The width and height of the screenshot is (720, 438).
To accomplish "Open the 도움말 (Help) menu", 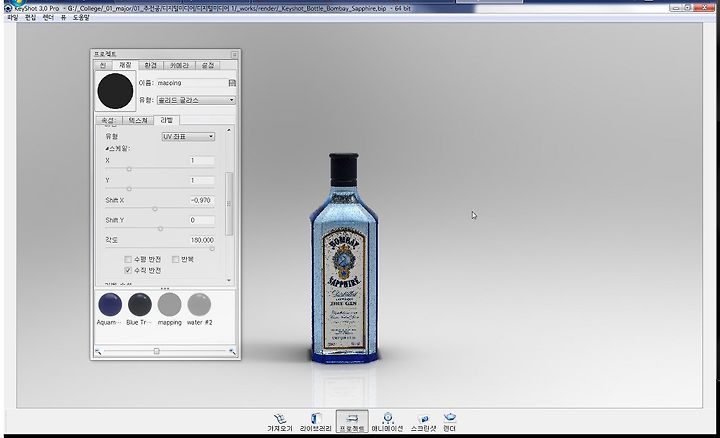I will point(81,17).
